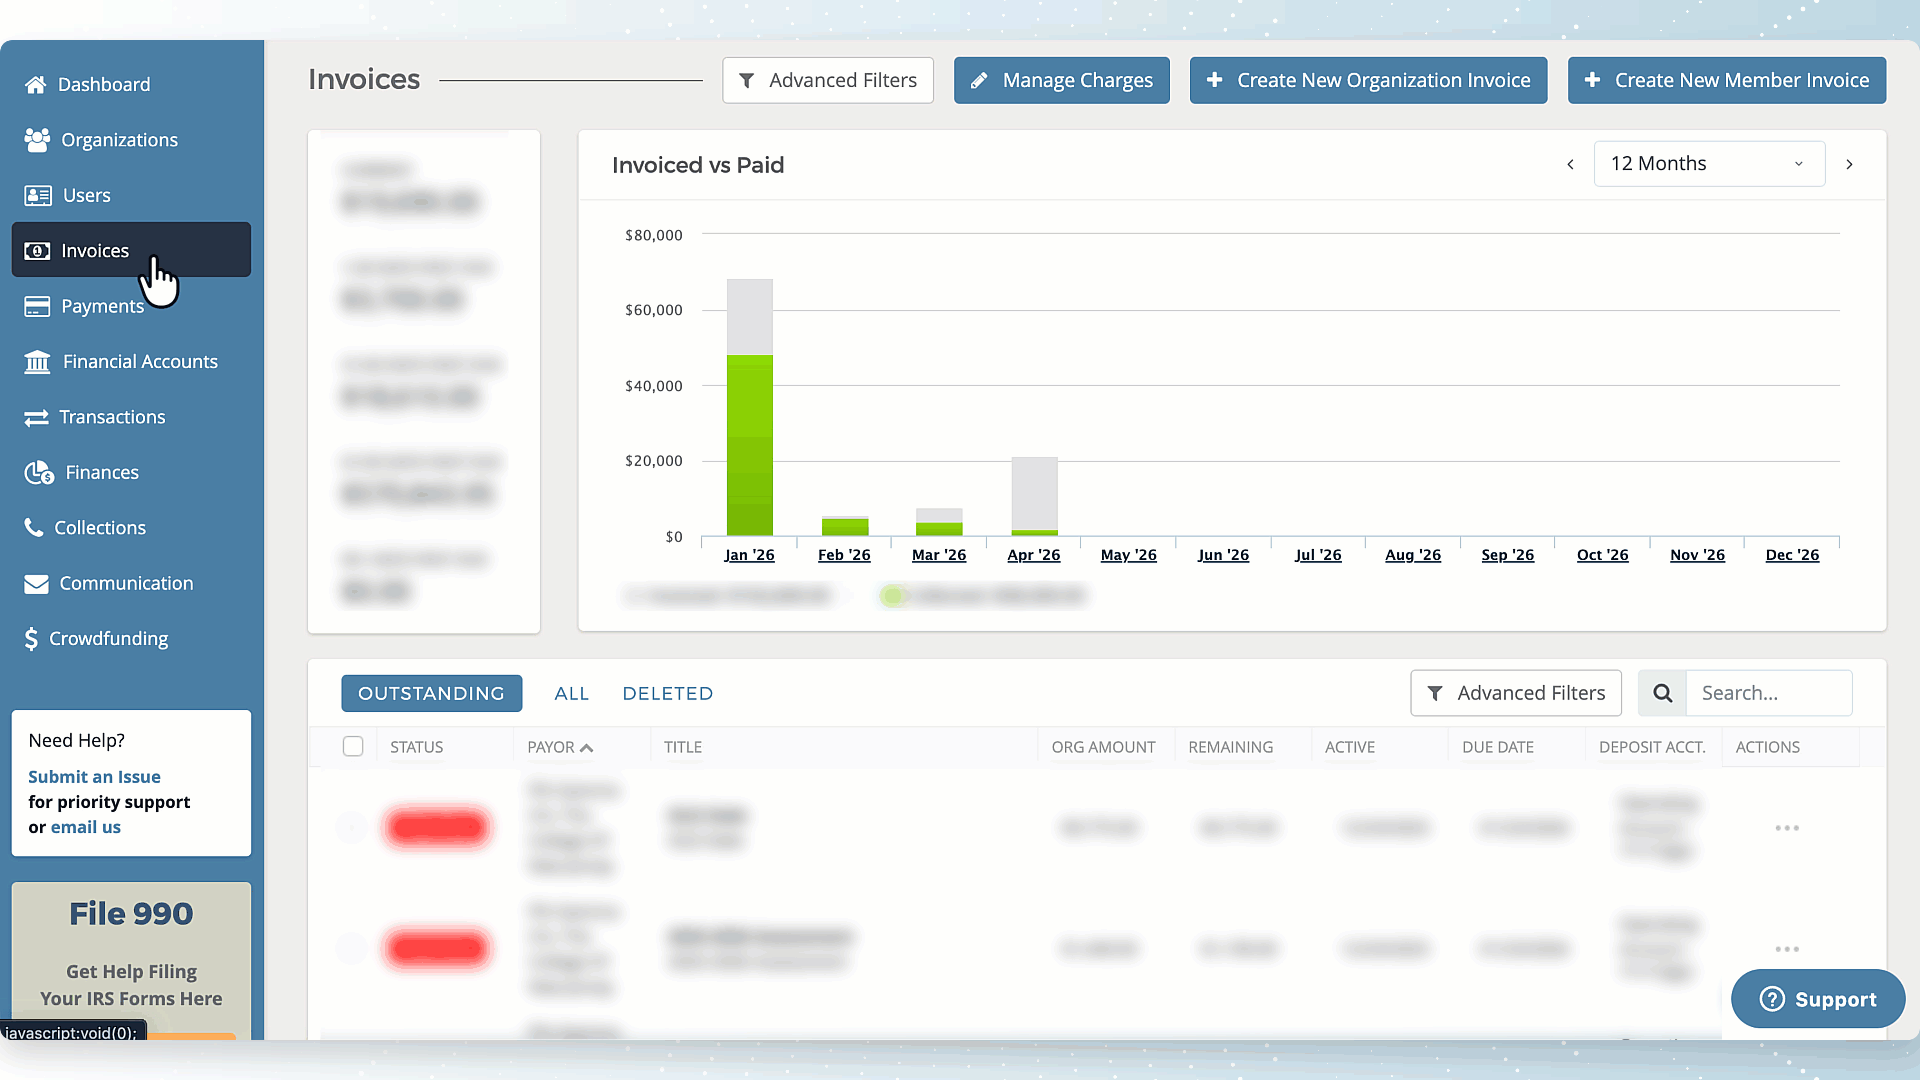Open first invoice row actions menu
Image resolution: width=1920 pixels, height=1080 pixels.
point(1786,828)
